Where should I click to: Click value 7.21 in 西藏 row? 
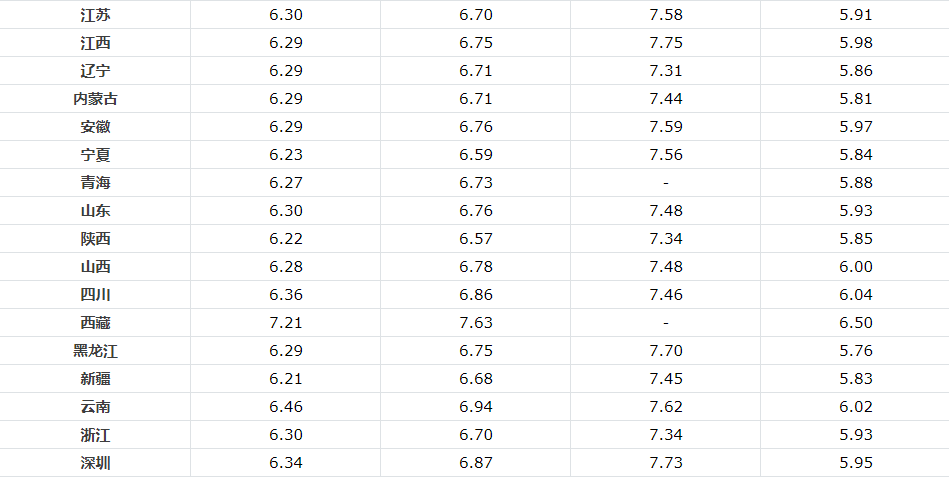[286, 323]
